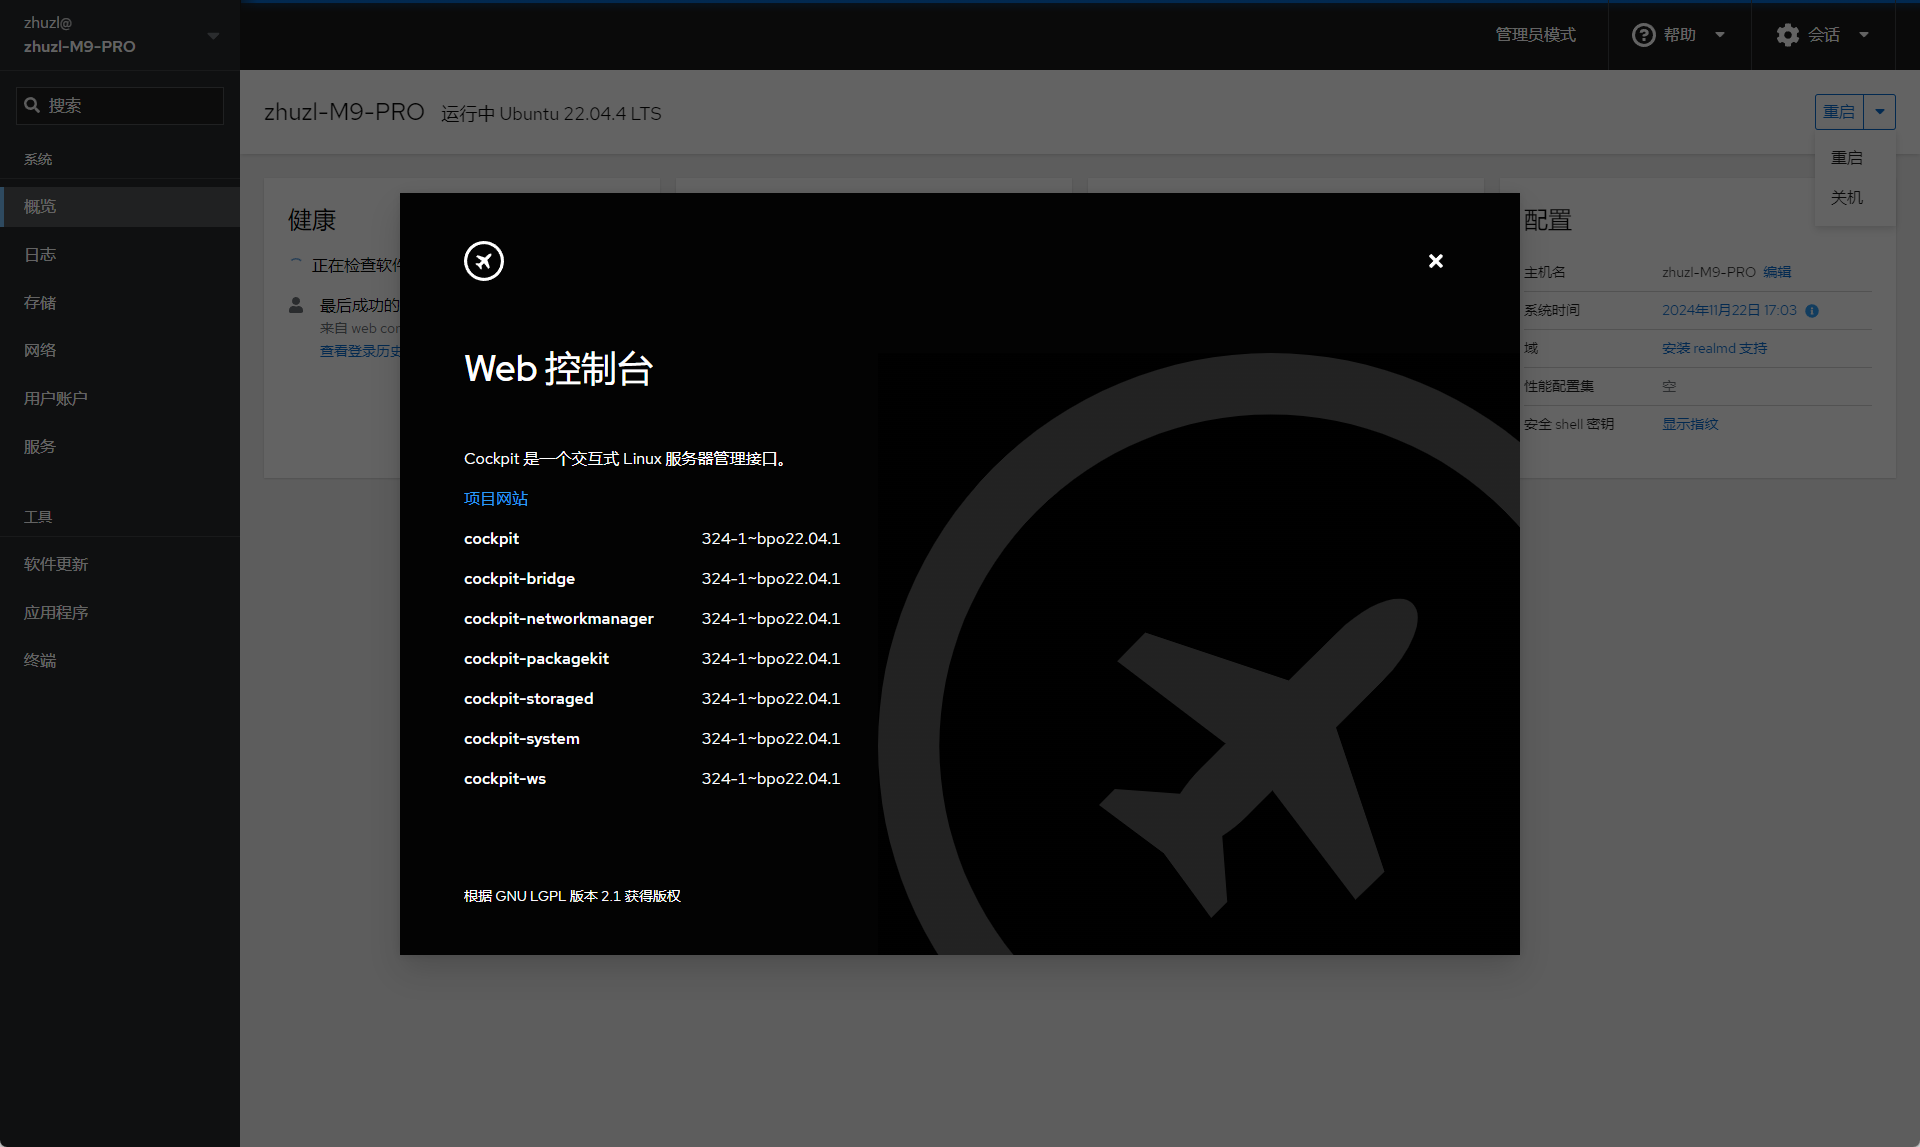The height and width of the screenshot is (1147, 1920).
Task: Open 日志 in sidebar
Action: click(x=120, y=254)
